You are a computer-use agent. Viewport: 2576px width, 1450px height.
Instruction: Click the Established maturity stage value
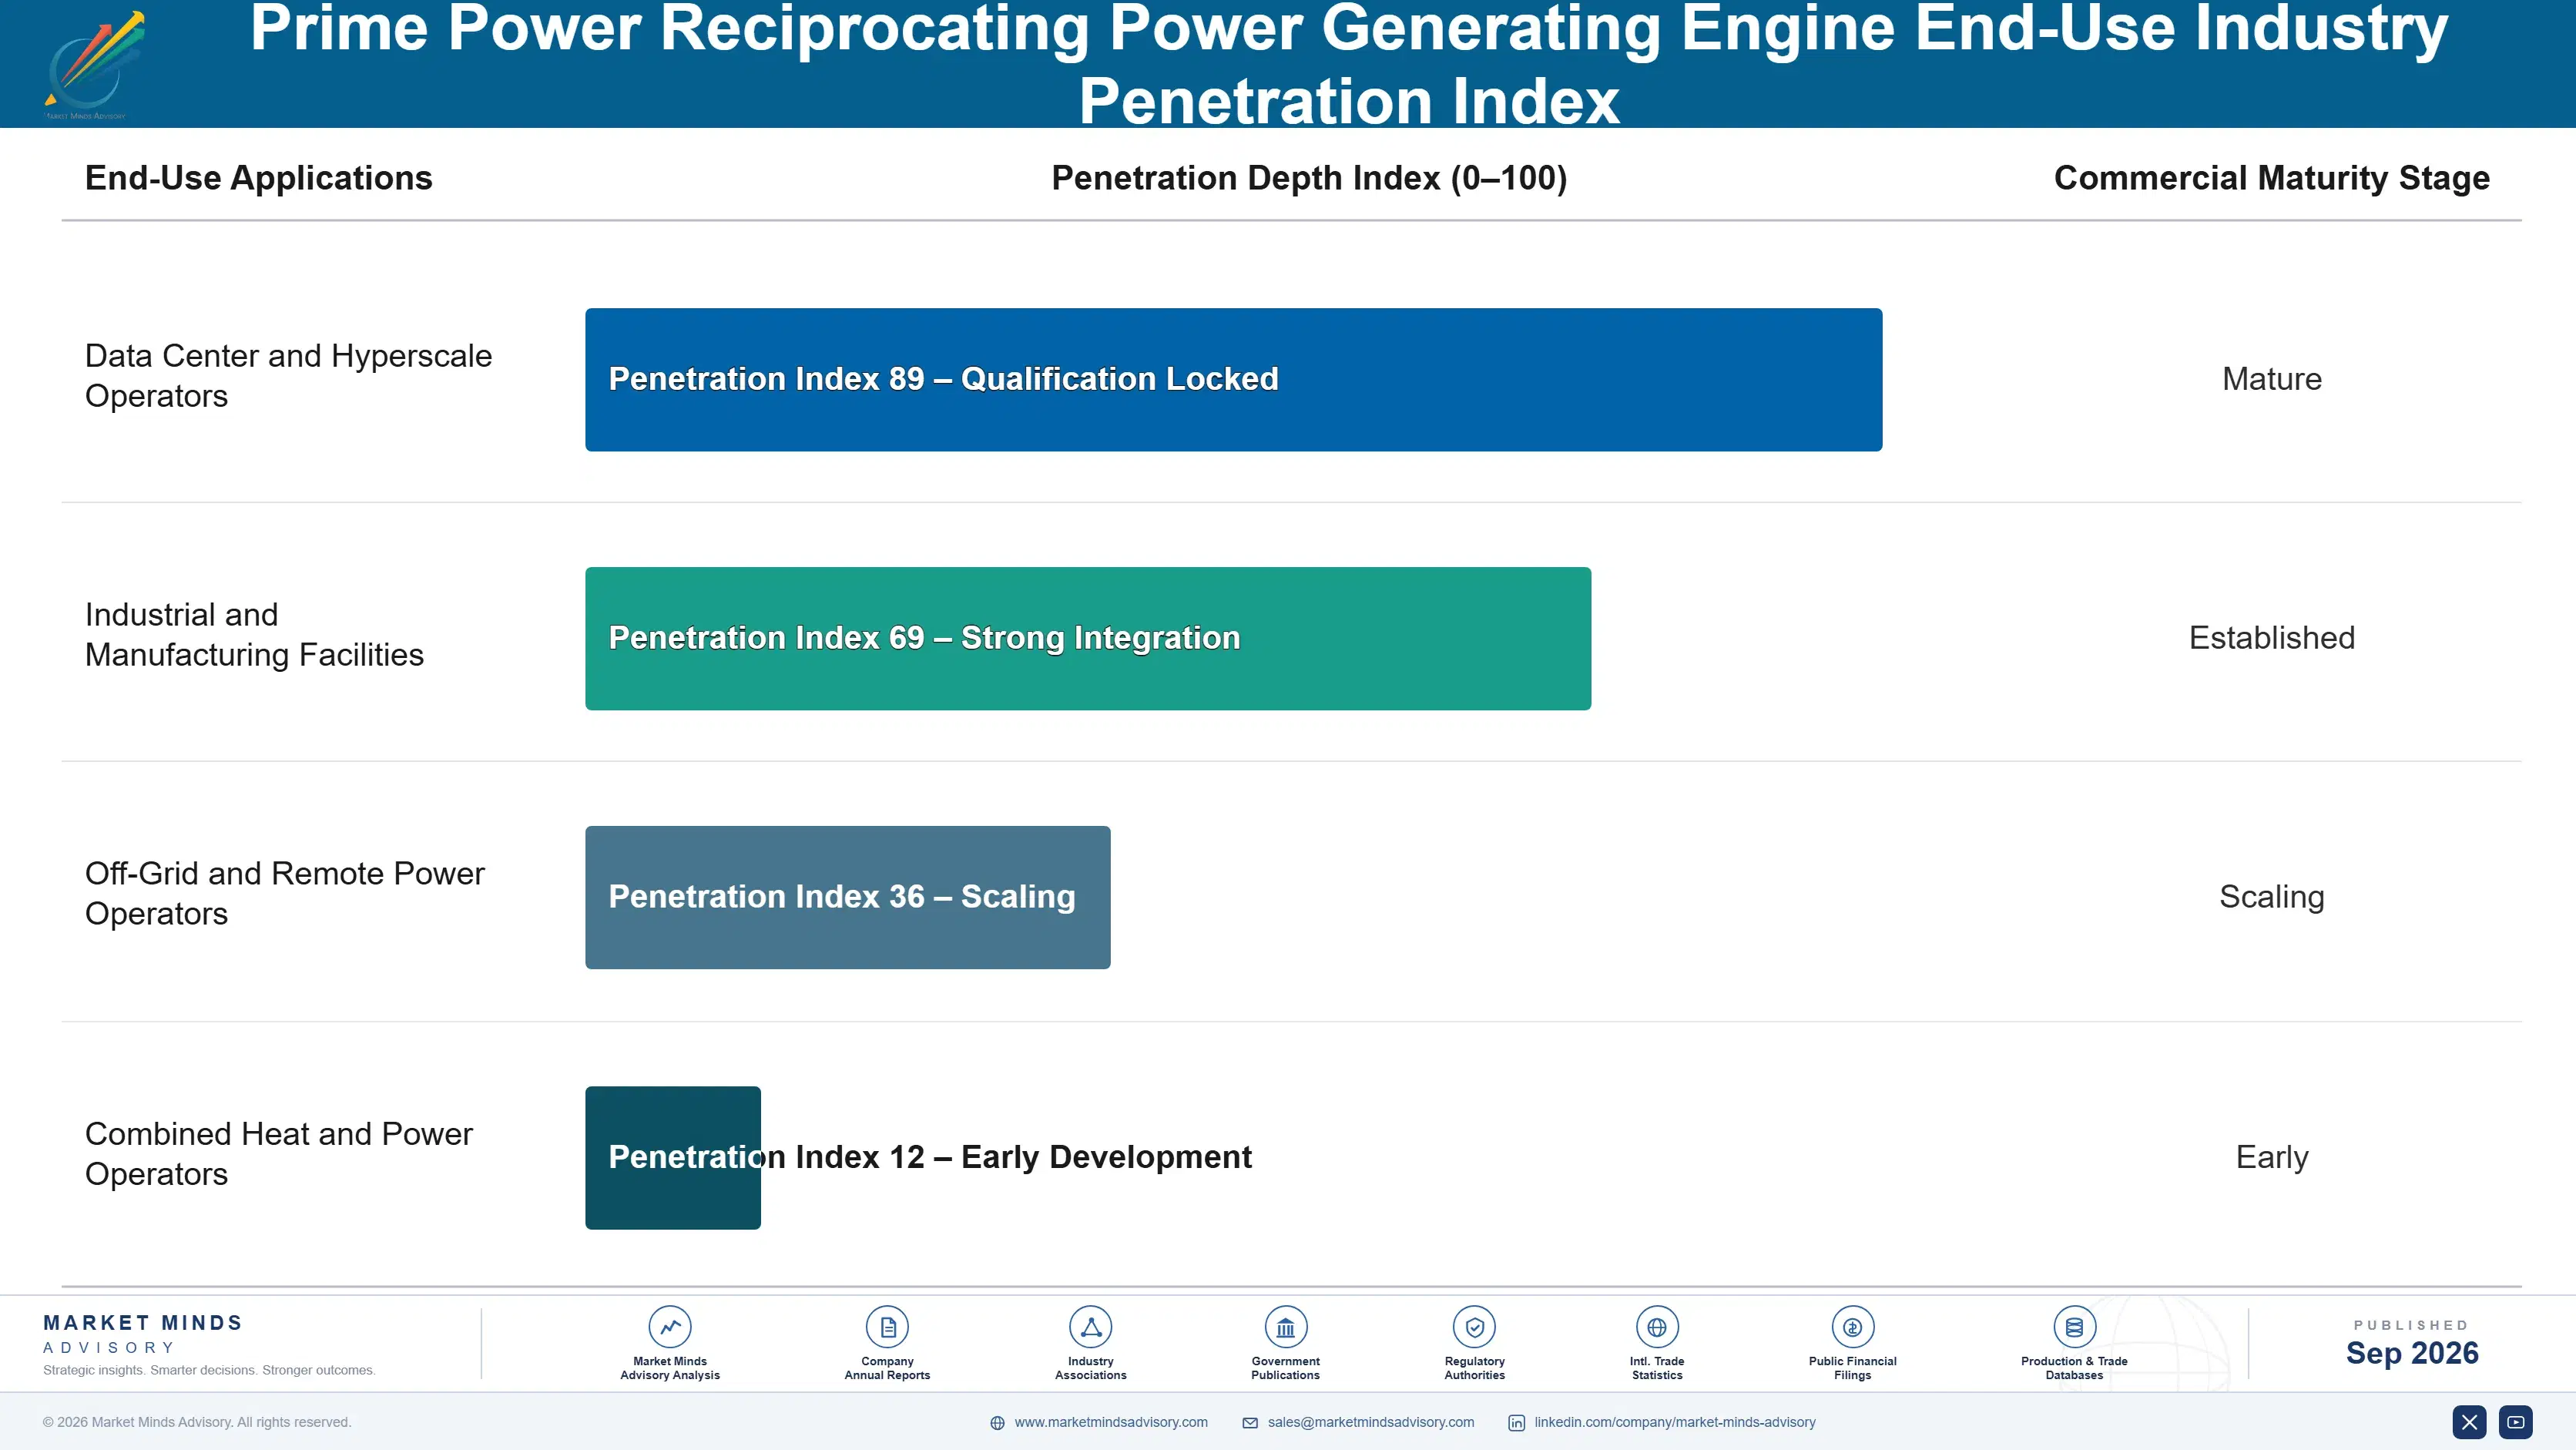2271,638
